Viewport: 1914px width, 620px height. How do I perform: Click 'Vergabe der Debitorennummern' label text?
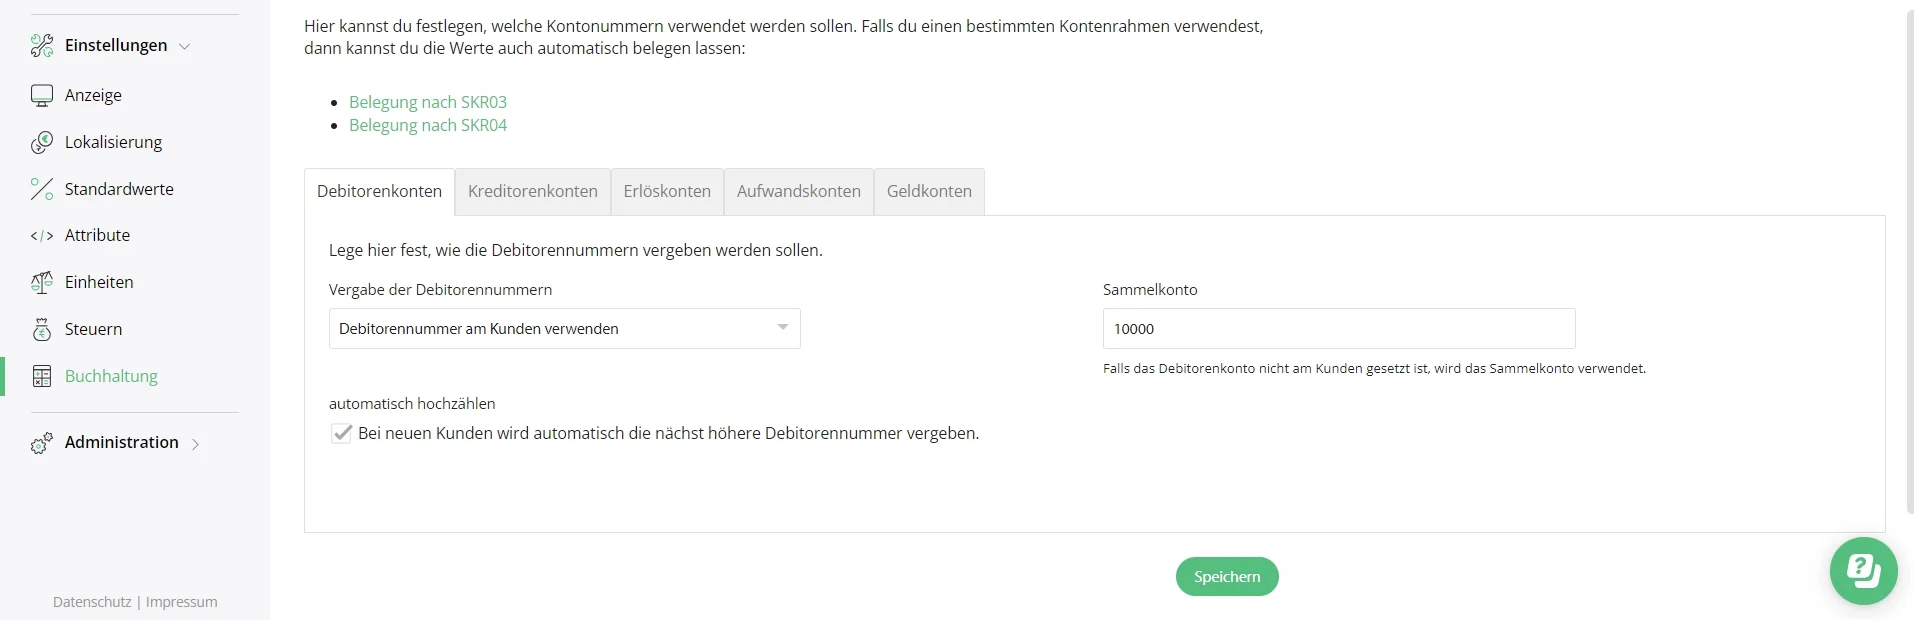[440, 289]
